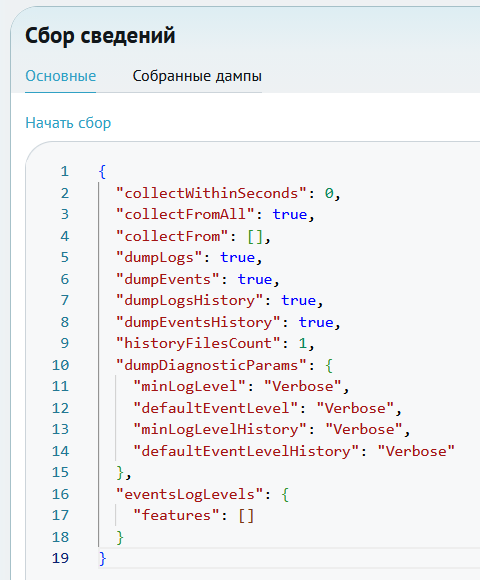Click line number 10 in the gutter
The image size is (480, 580).
pos(60,365)
